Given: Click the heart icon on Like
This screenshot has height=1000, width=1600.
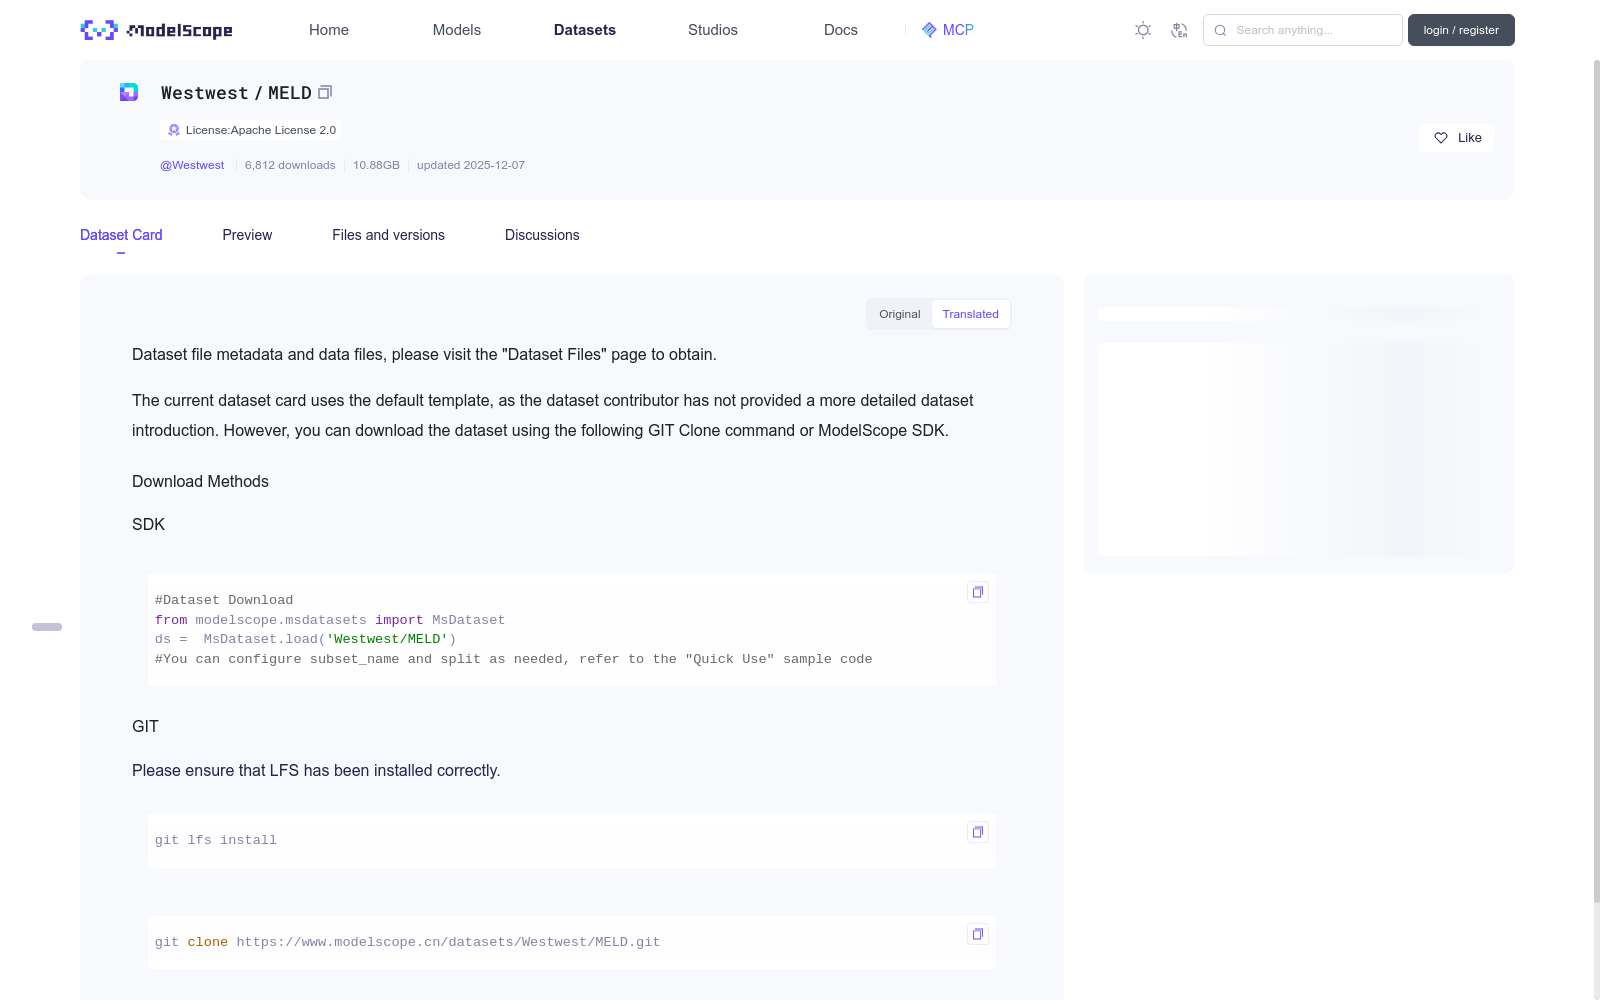Looking at the screenshot, I should tap(1441, 138).
